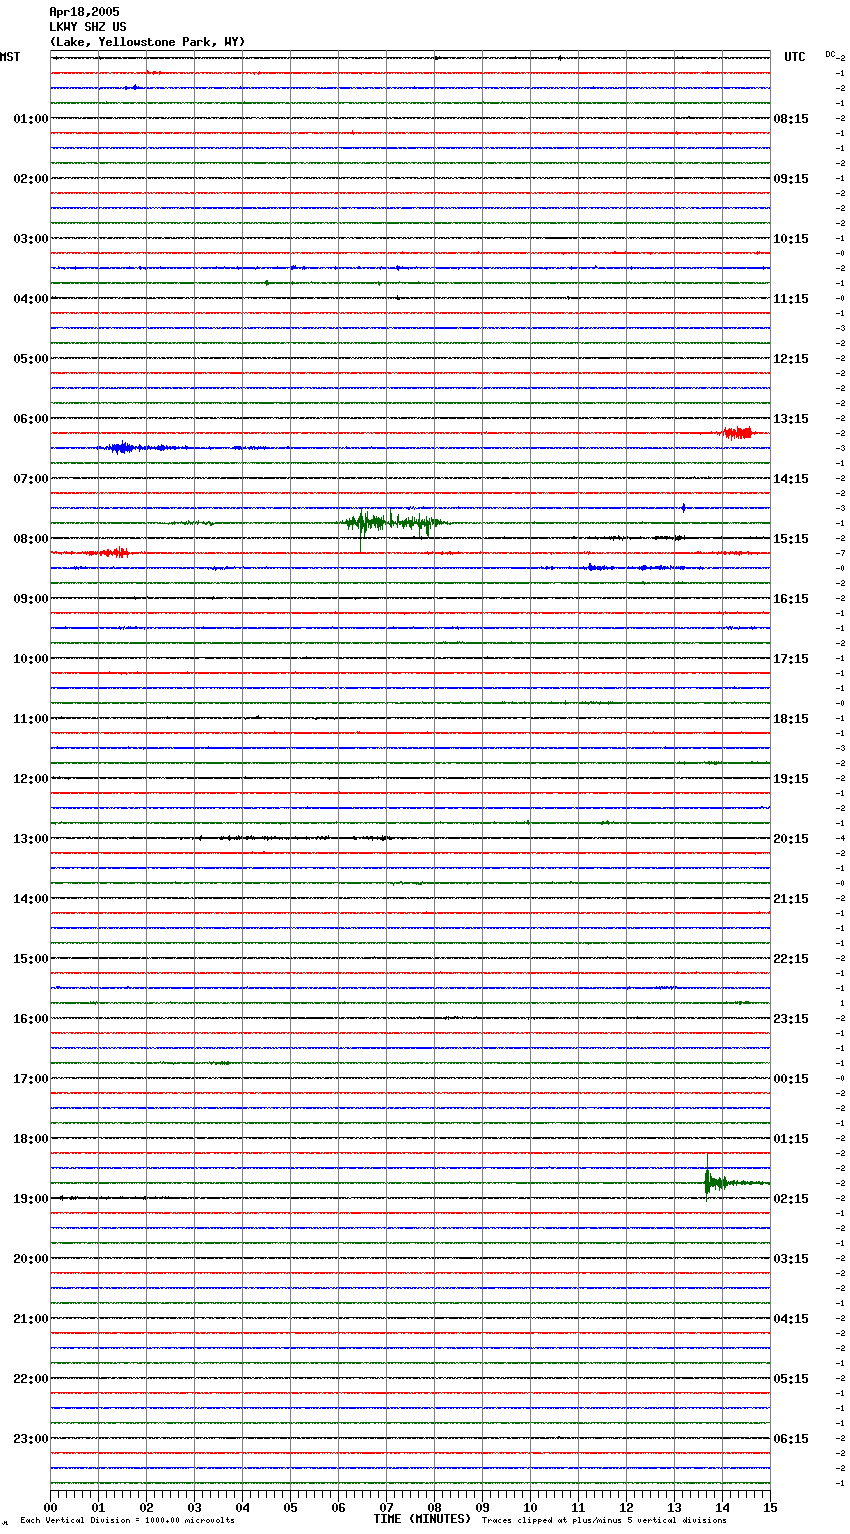Click the Apr18,2005 date title
Viewport: 850px width, 1534px height.
click(84, 12)
